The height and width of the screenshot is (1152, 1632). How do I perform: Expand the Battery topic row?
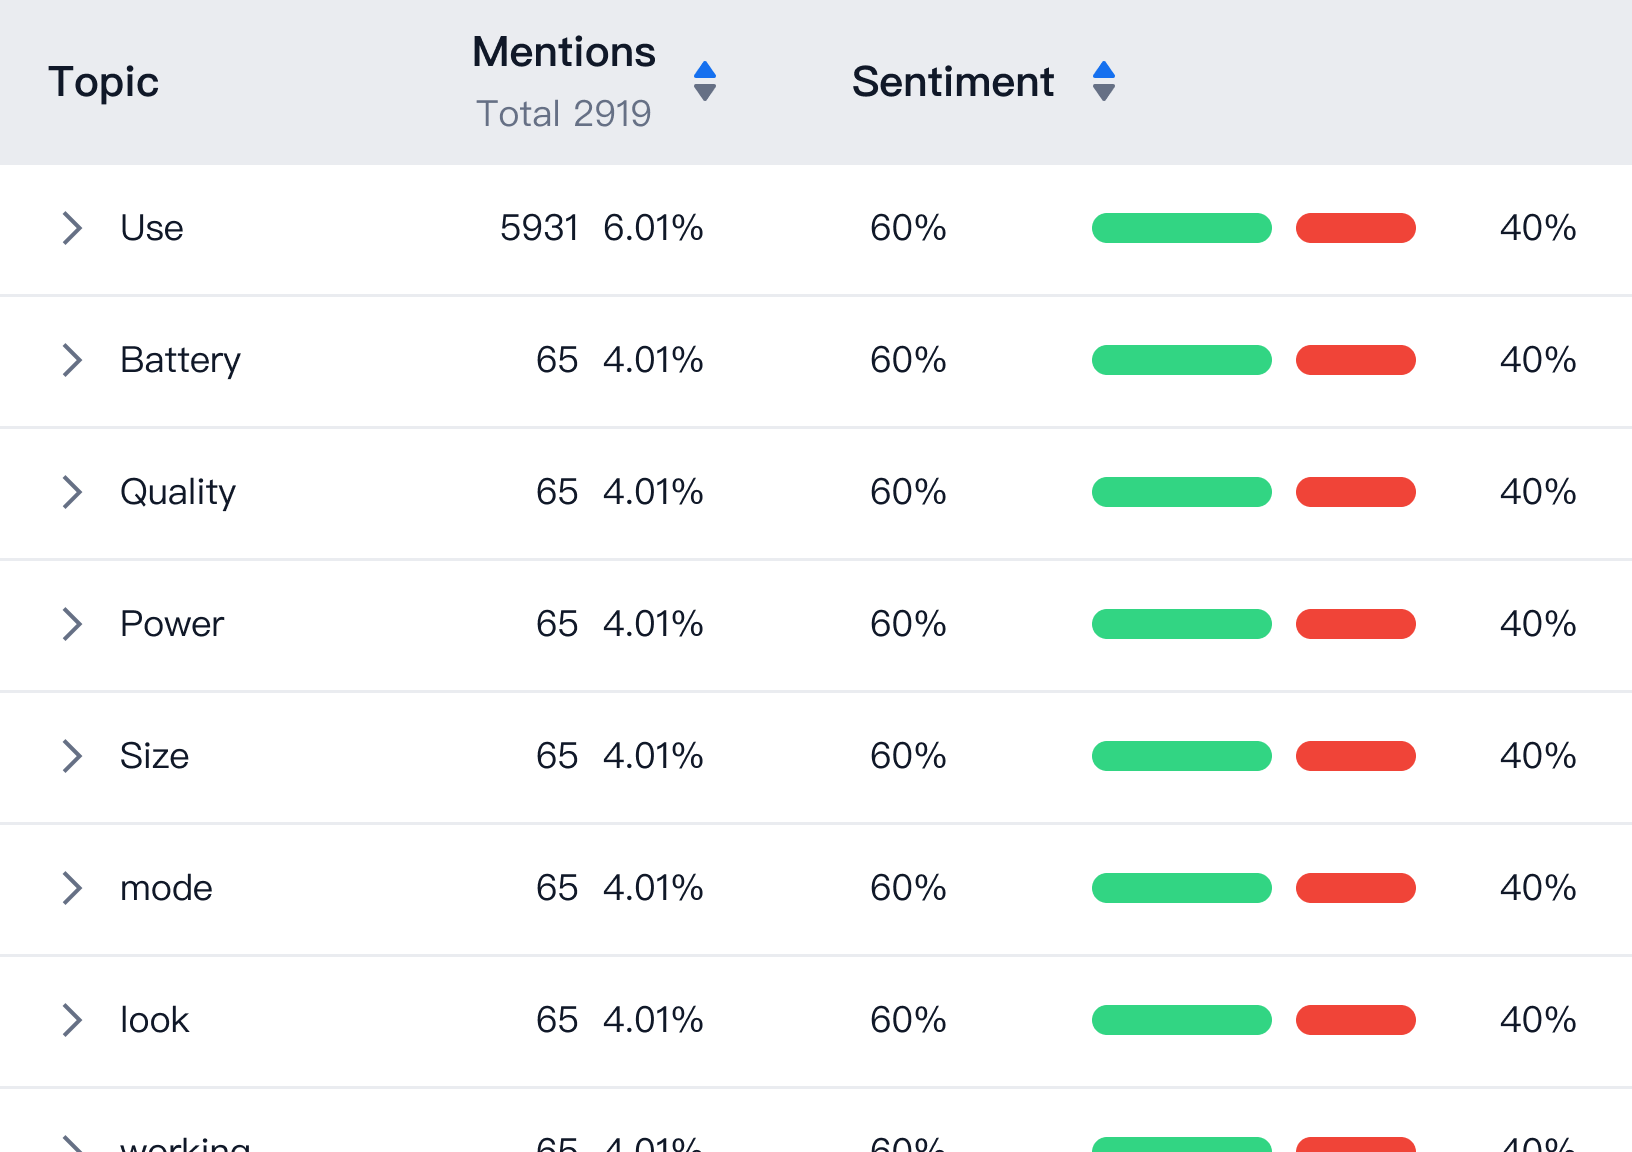click(71, 360)
